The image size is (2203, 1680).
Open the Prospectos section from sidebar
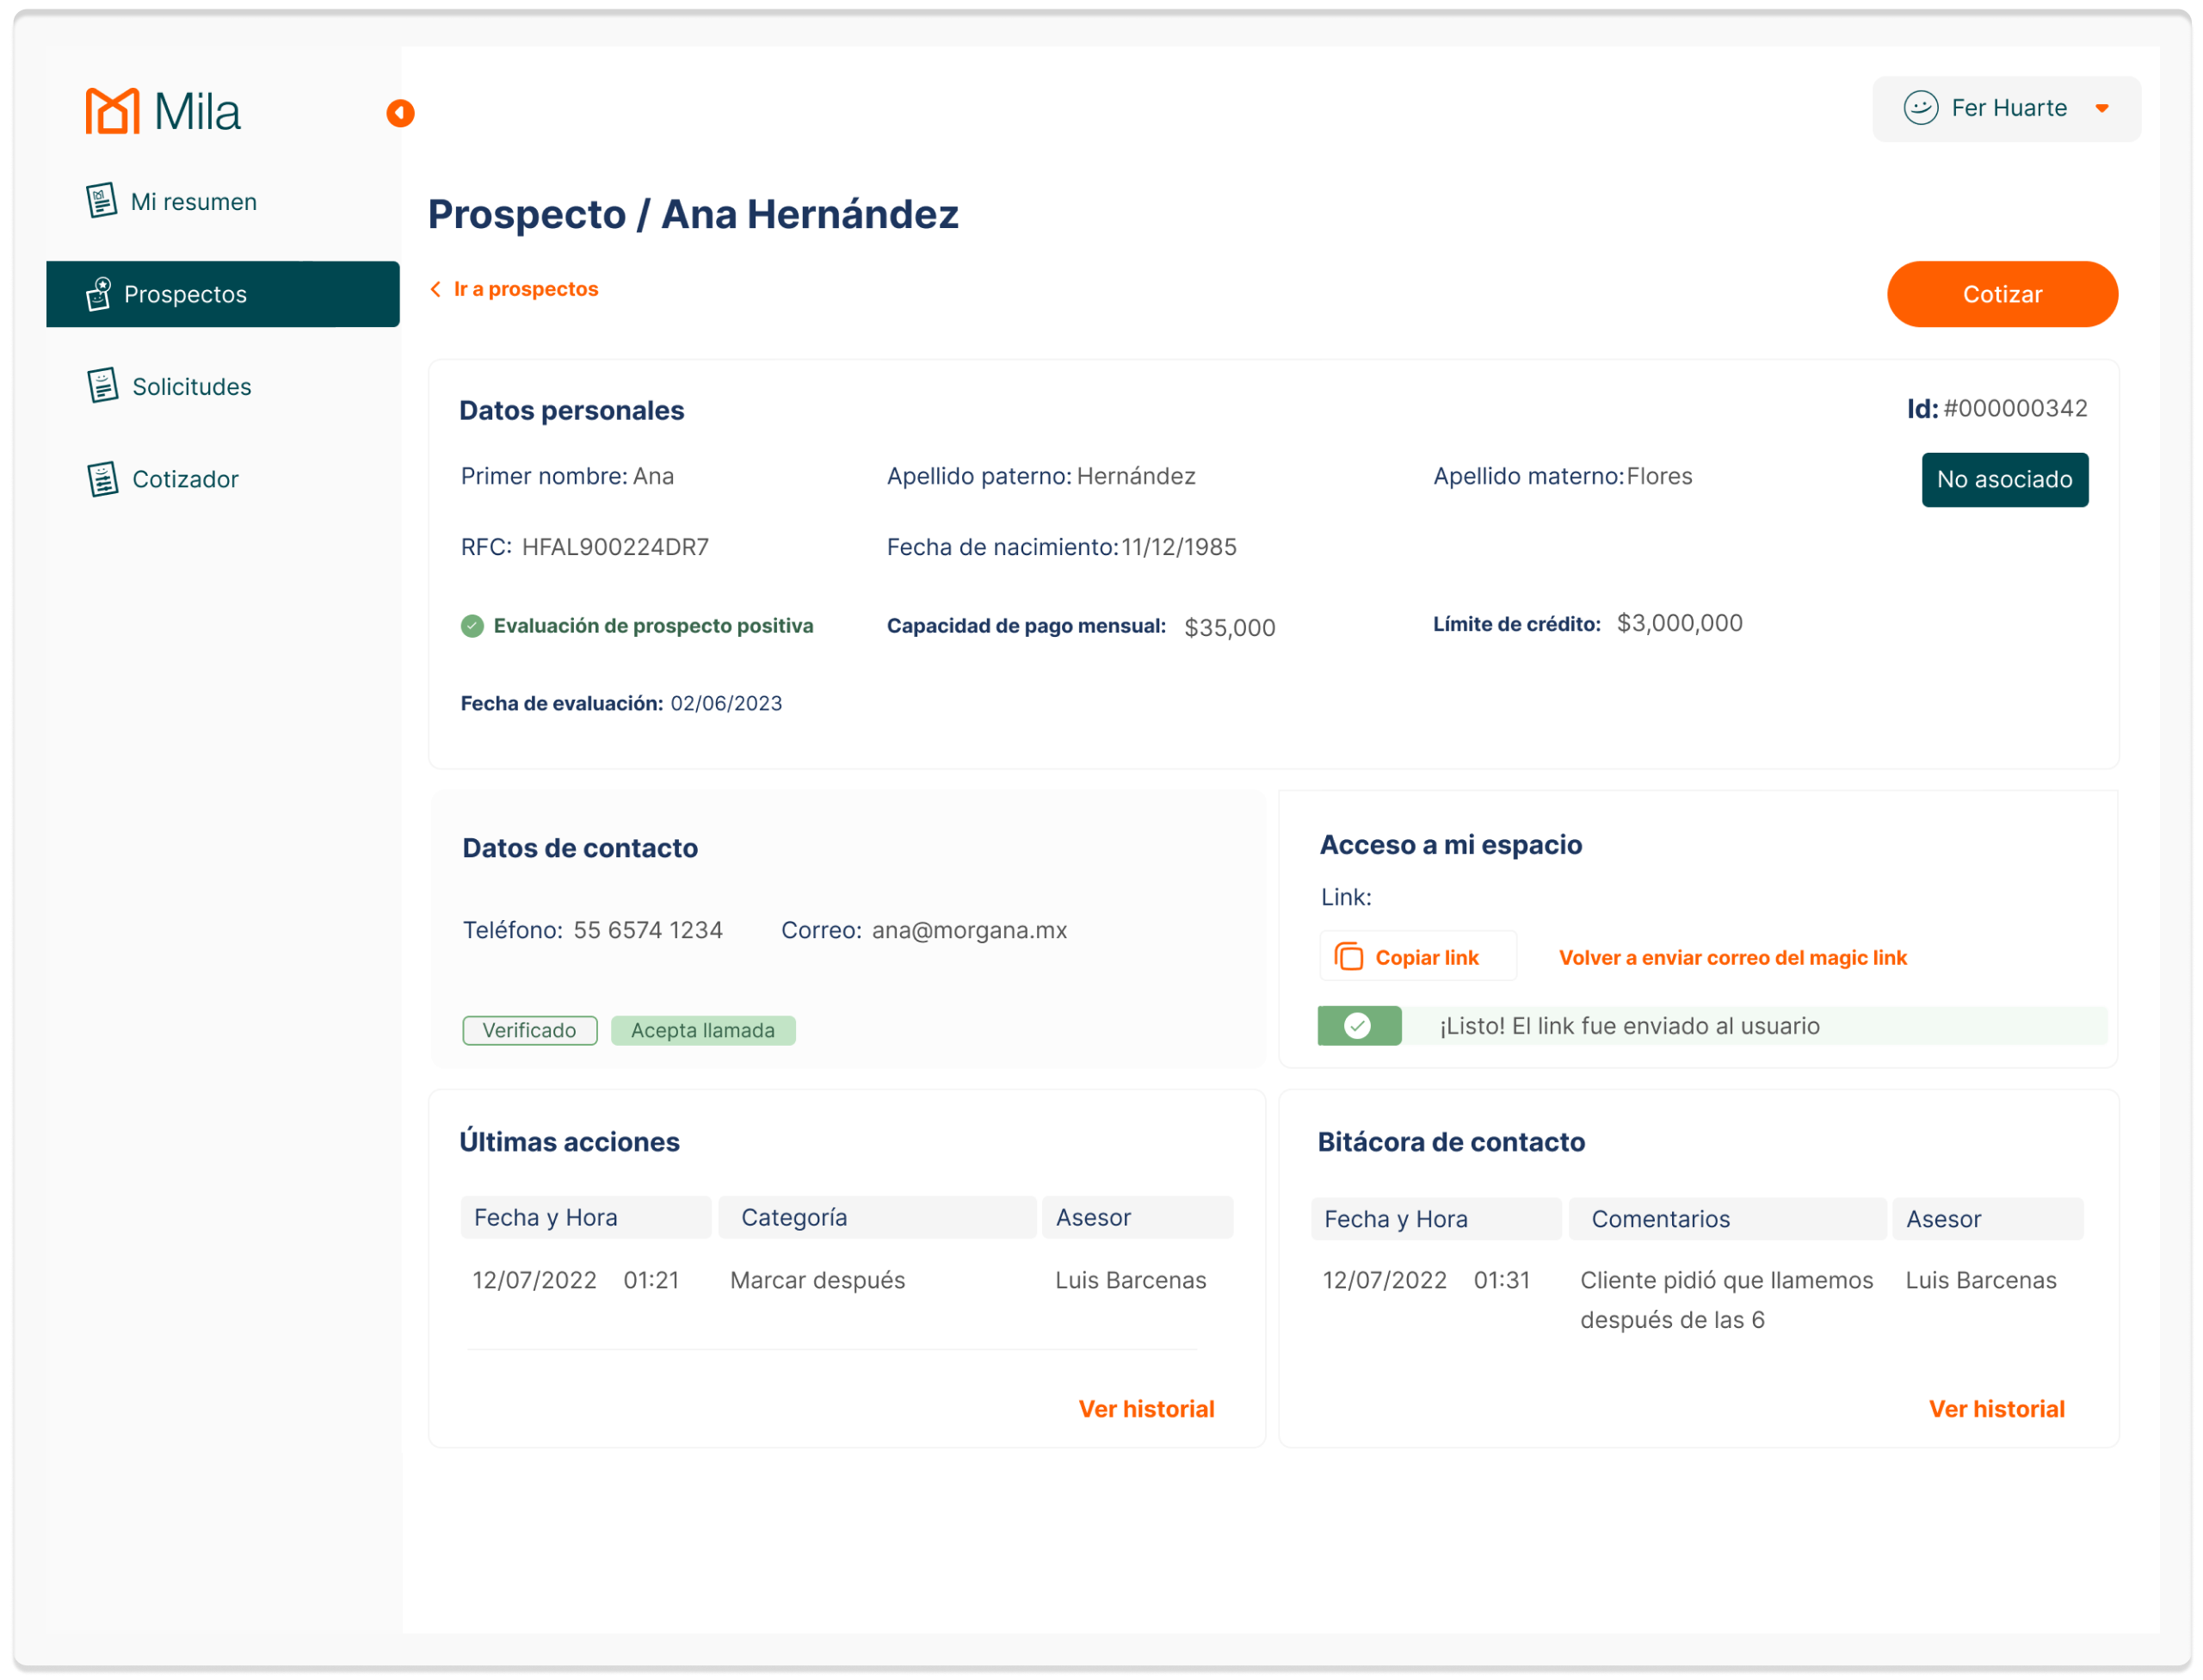tap(185, 294)
